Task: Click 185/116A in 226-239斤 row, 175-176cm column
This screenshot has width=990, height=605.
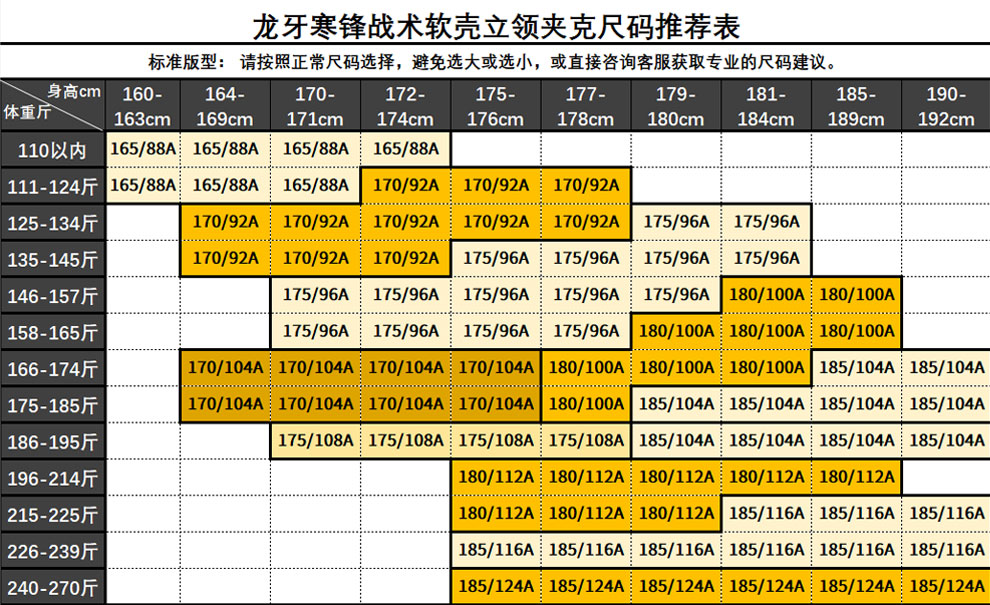Action: (496, 549)
